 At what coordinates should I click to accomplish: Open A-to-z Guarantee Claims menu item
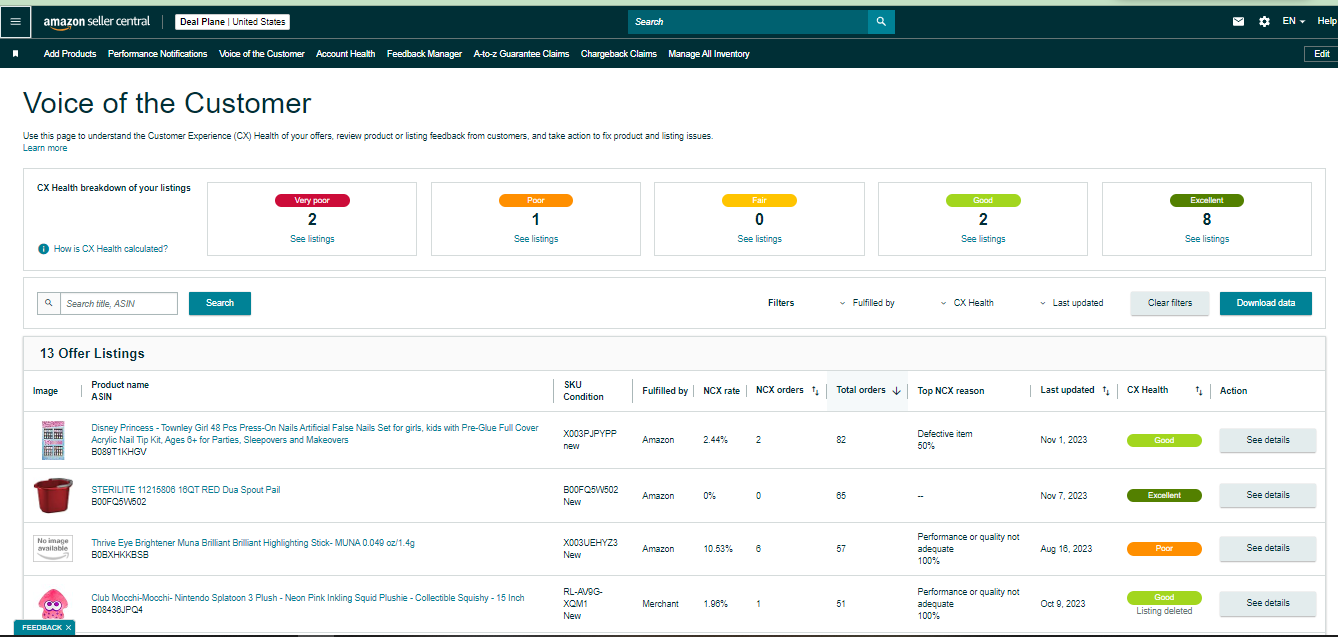coord(521,54)
